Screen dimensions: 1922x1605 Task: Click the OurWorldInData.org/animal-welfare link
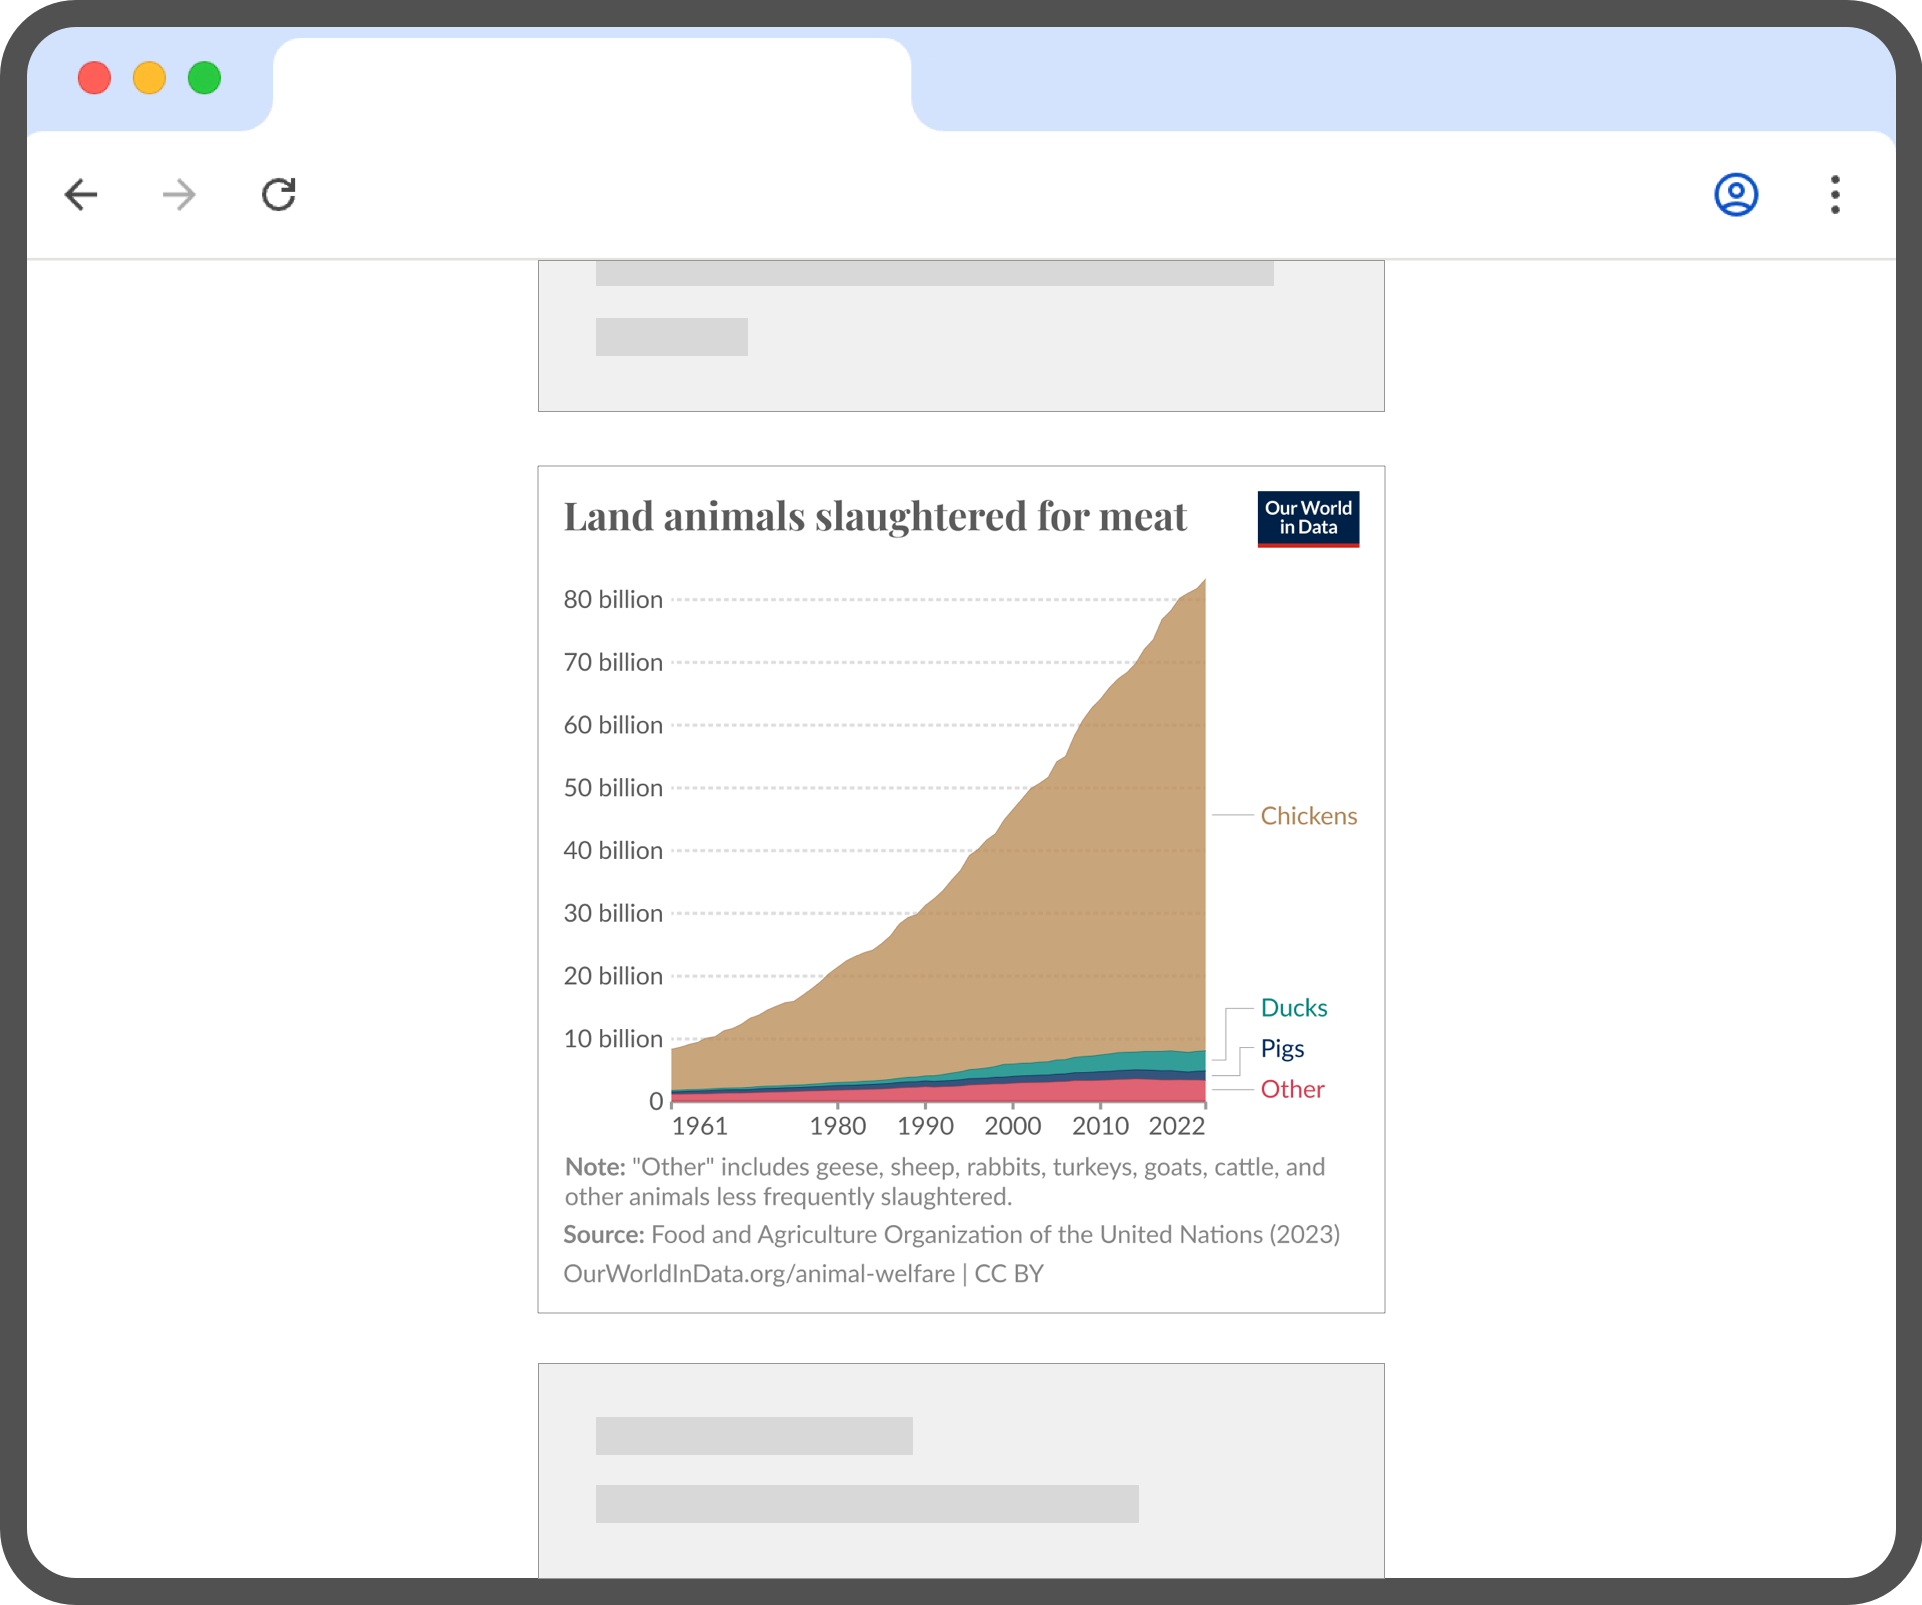point(759,1274)
